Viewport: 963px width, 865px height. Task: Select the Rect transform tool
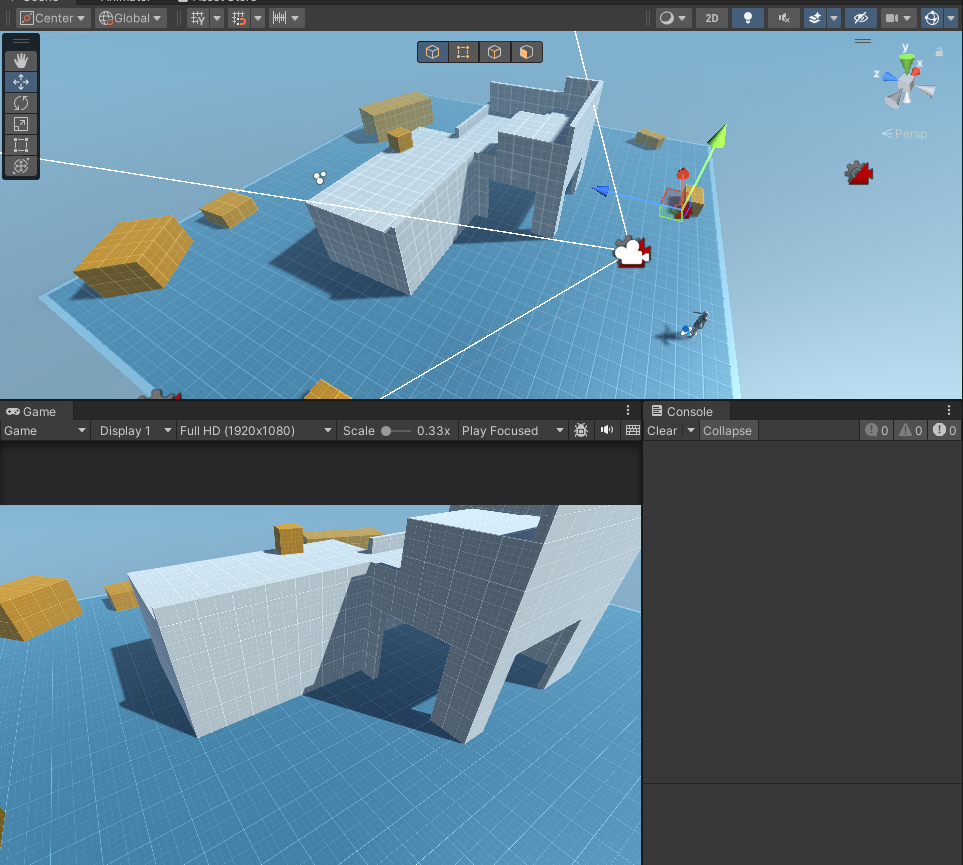(x=21, y=145)
